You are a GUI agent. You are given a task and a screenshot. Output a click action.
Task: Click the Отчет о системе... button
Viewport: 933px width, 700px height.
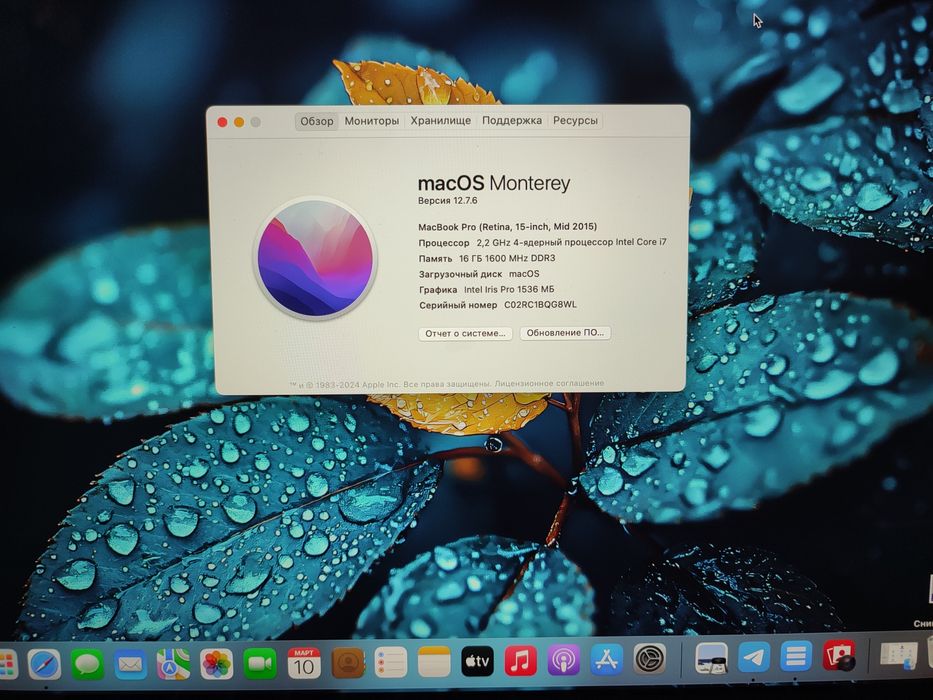tap(465, 333)
